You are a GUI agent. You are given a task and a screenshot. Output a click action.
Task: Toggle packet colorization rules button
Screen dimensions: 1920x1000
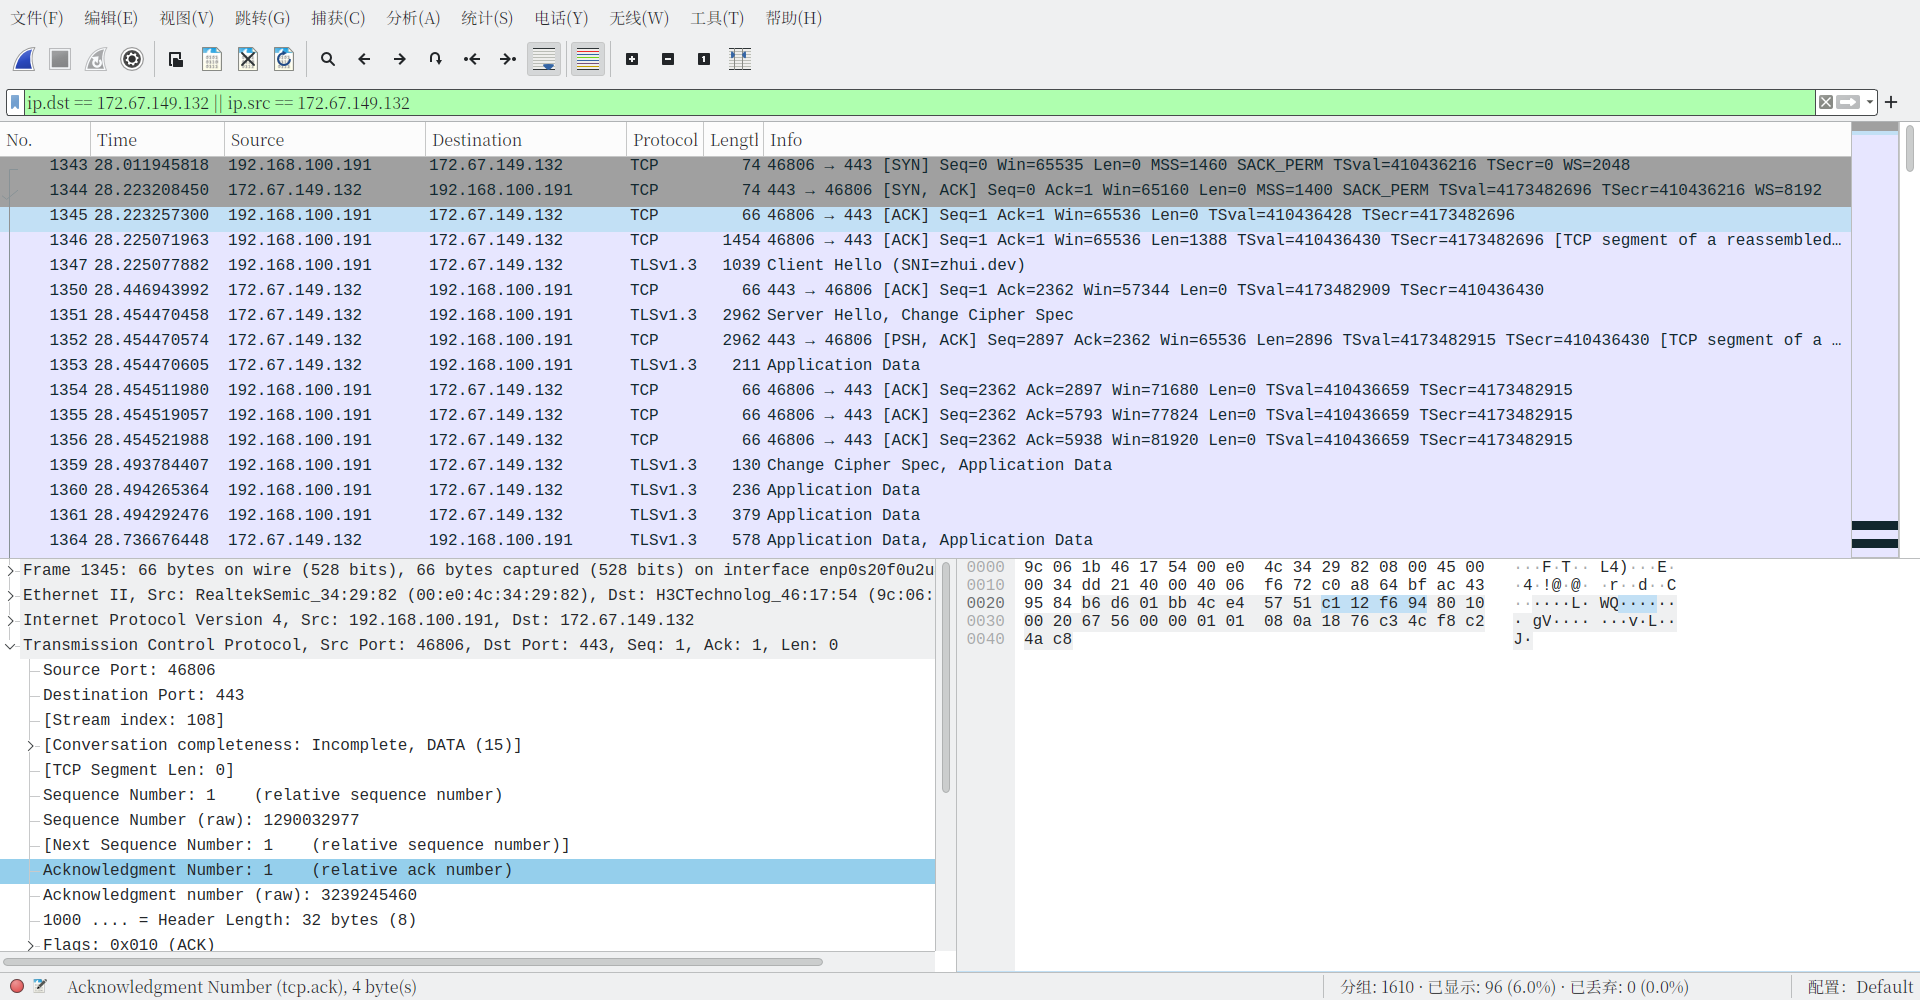588,60
